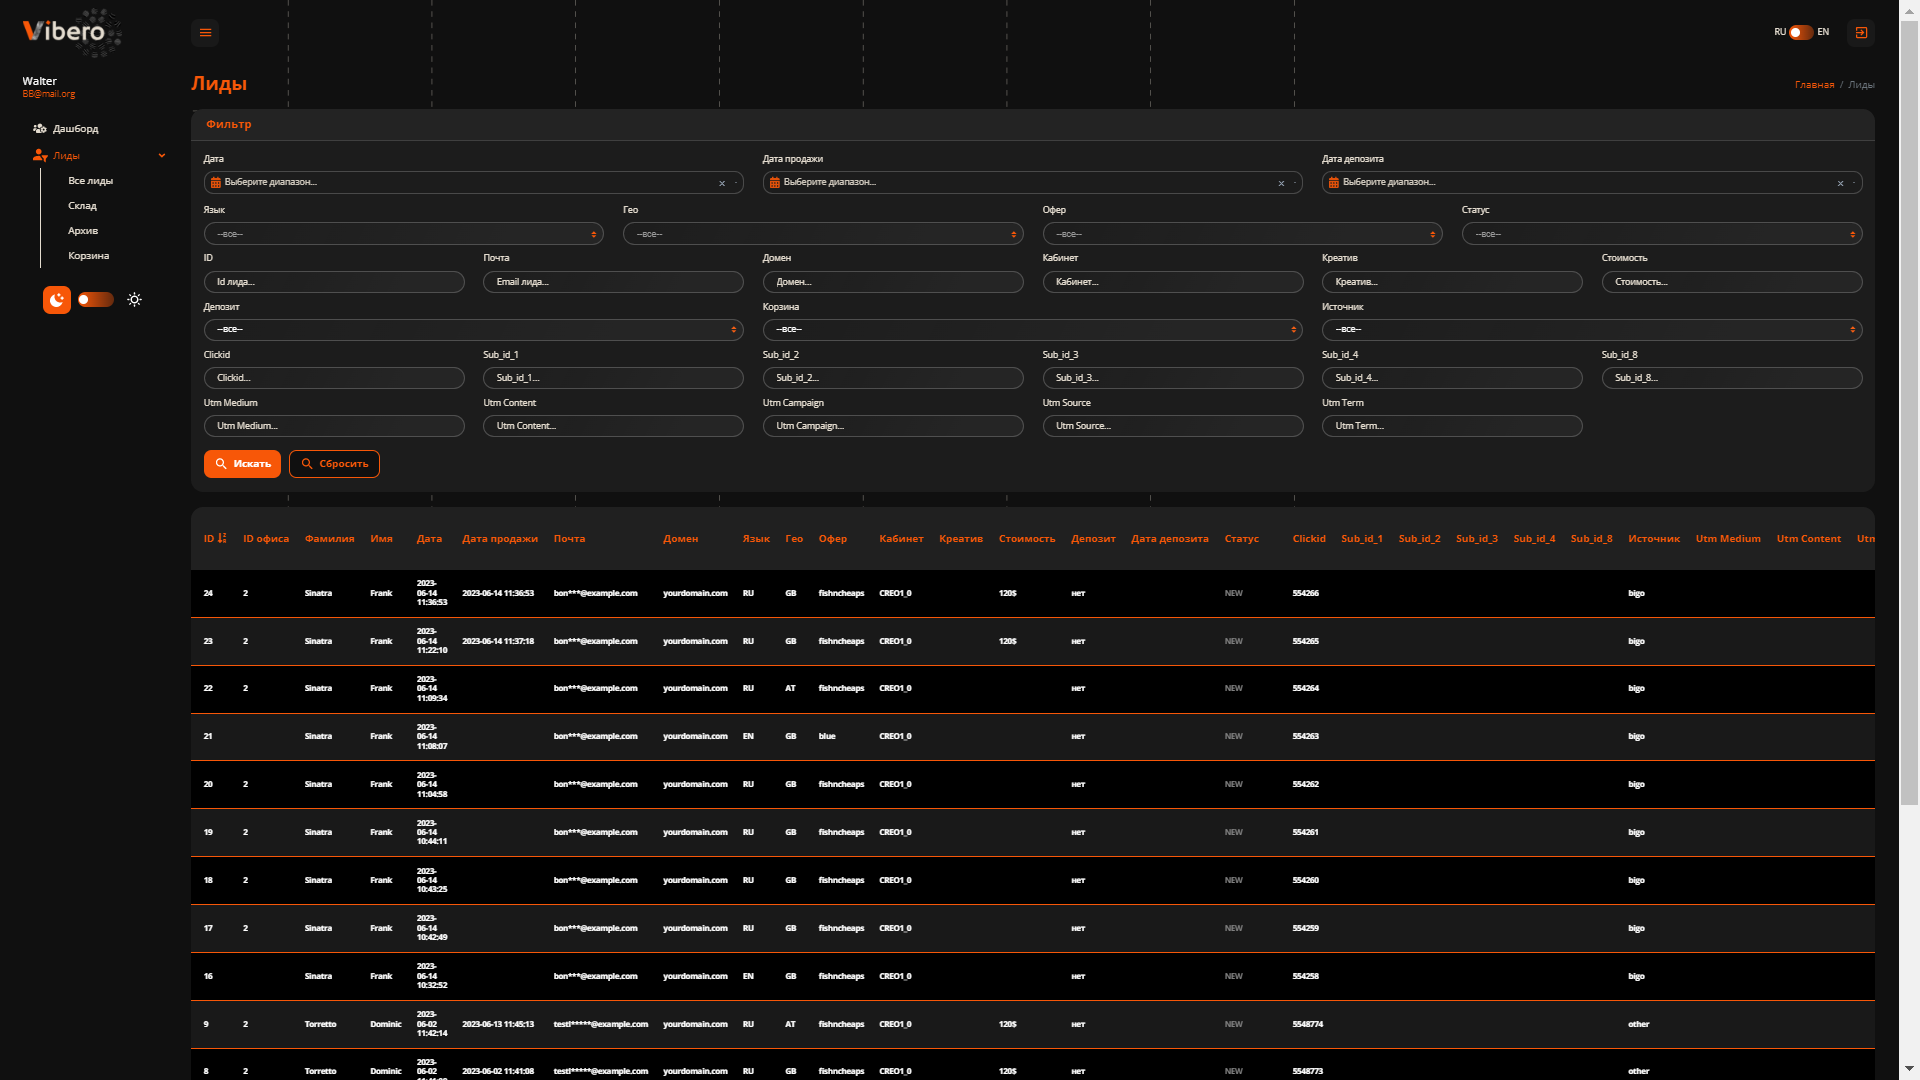Open Дашборд in sidebar
The image size is (1920, 1080).
click(75, 129)
